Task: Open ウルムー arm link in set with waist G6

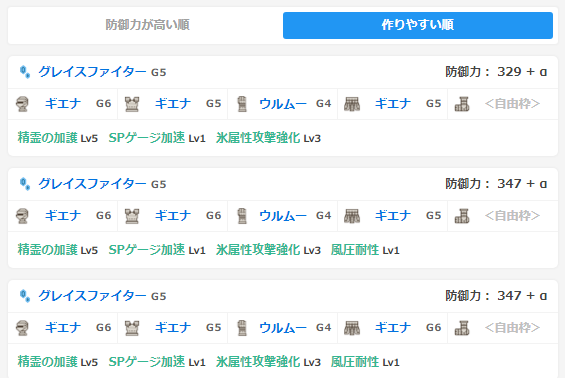Action: tap(283, 328)
